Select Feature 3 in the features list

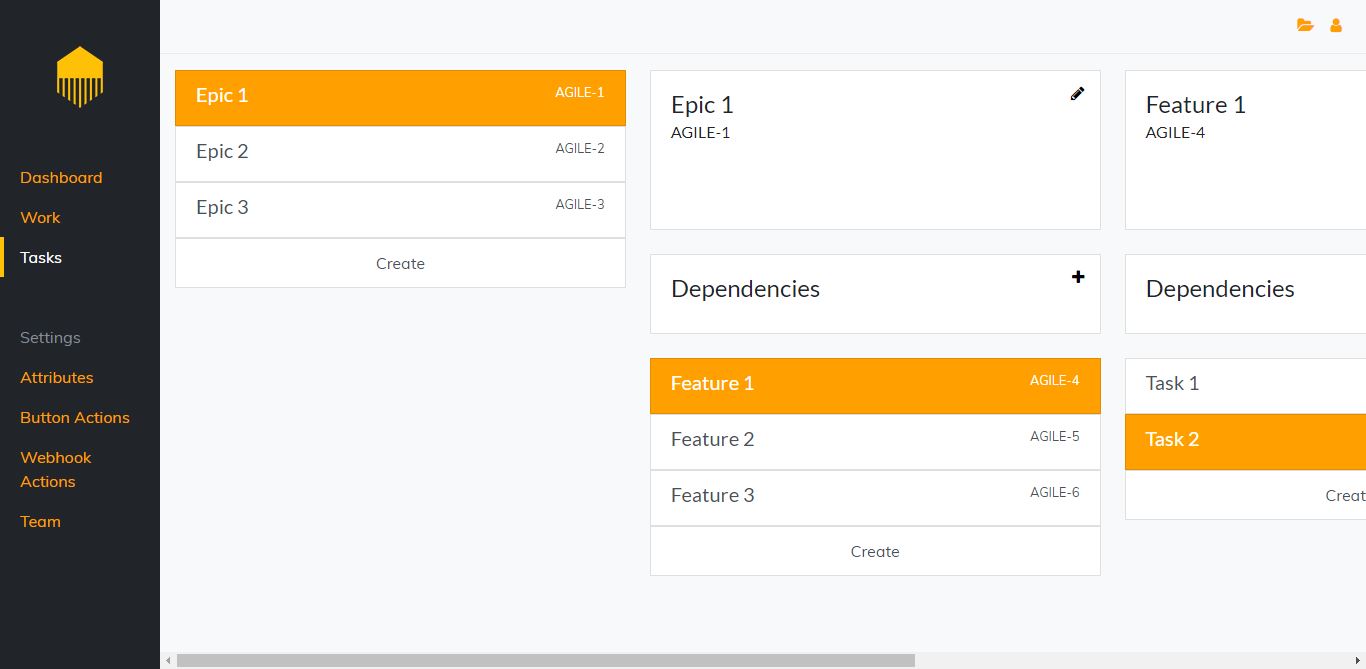pos(875,498)
